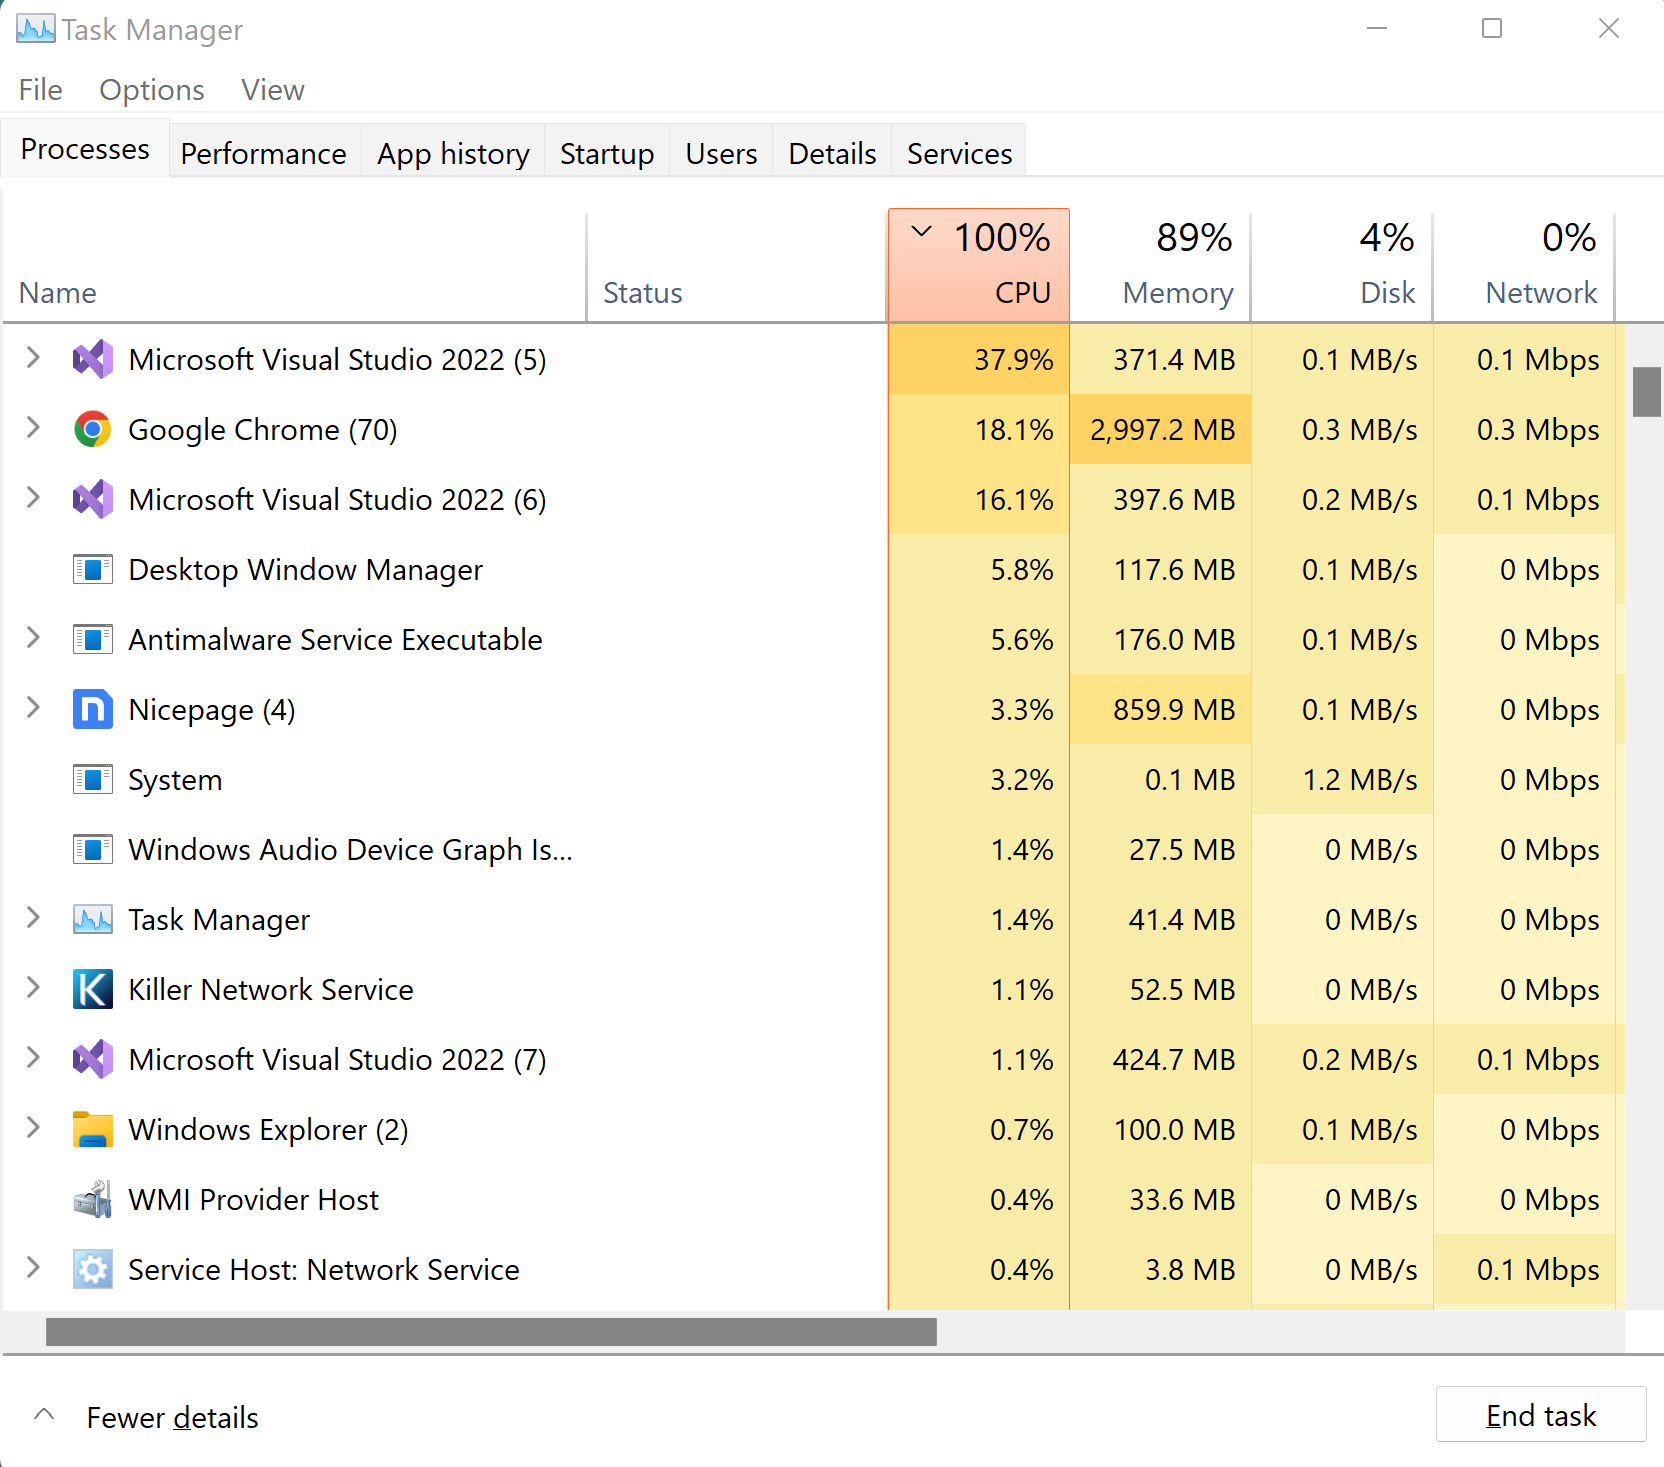1664x1467 pixels.
Task: Click the vertical scrollbar thumb
Action: [x=1646, y=392]
